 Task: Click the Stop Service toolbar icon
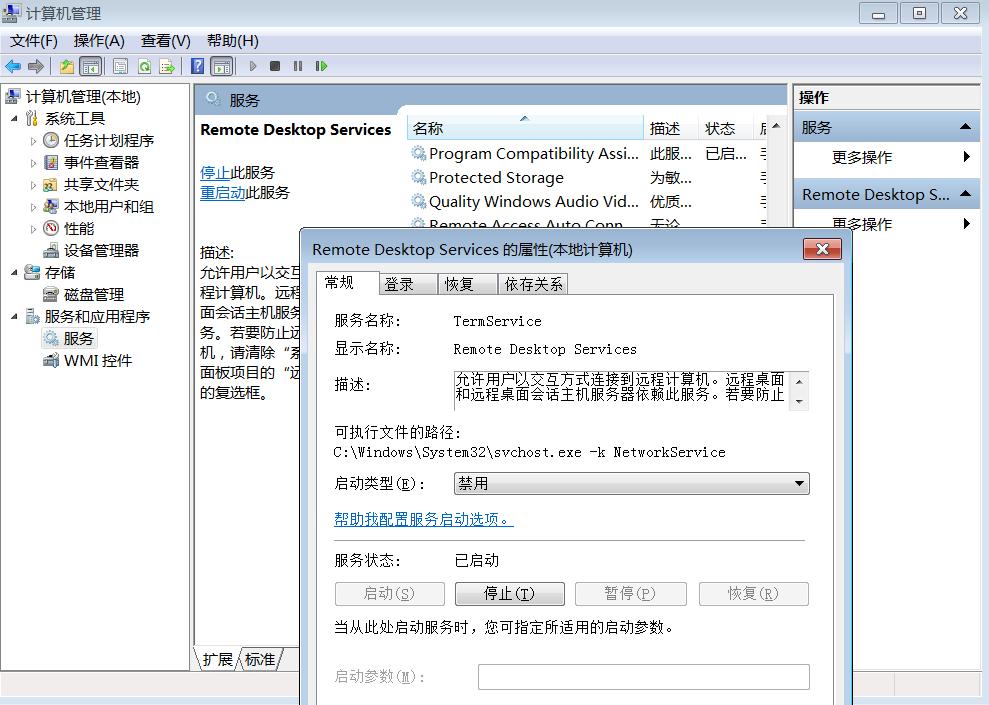273,66
